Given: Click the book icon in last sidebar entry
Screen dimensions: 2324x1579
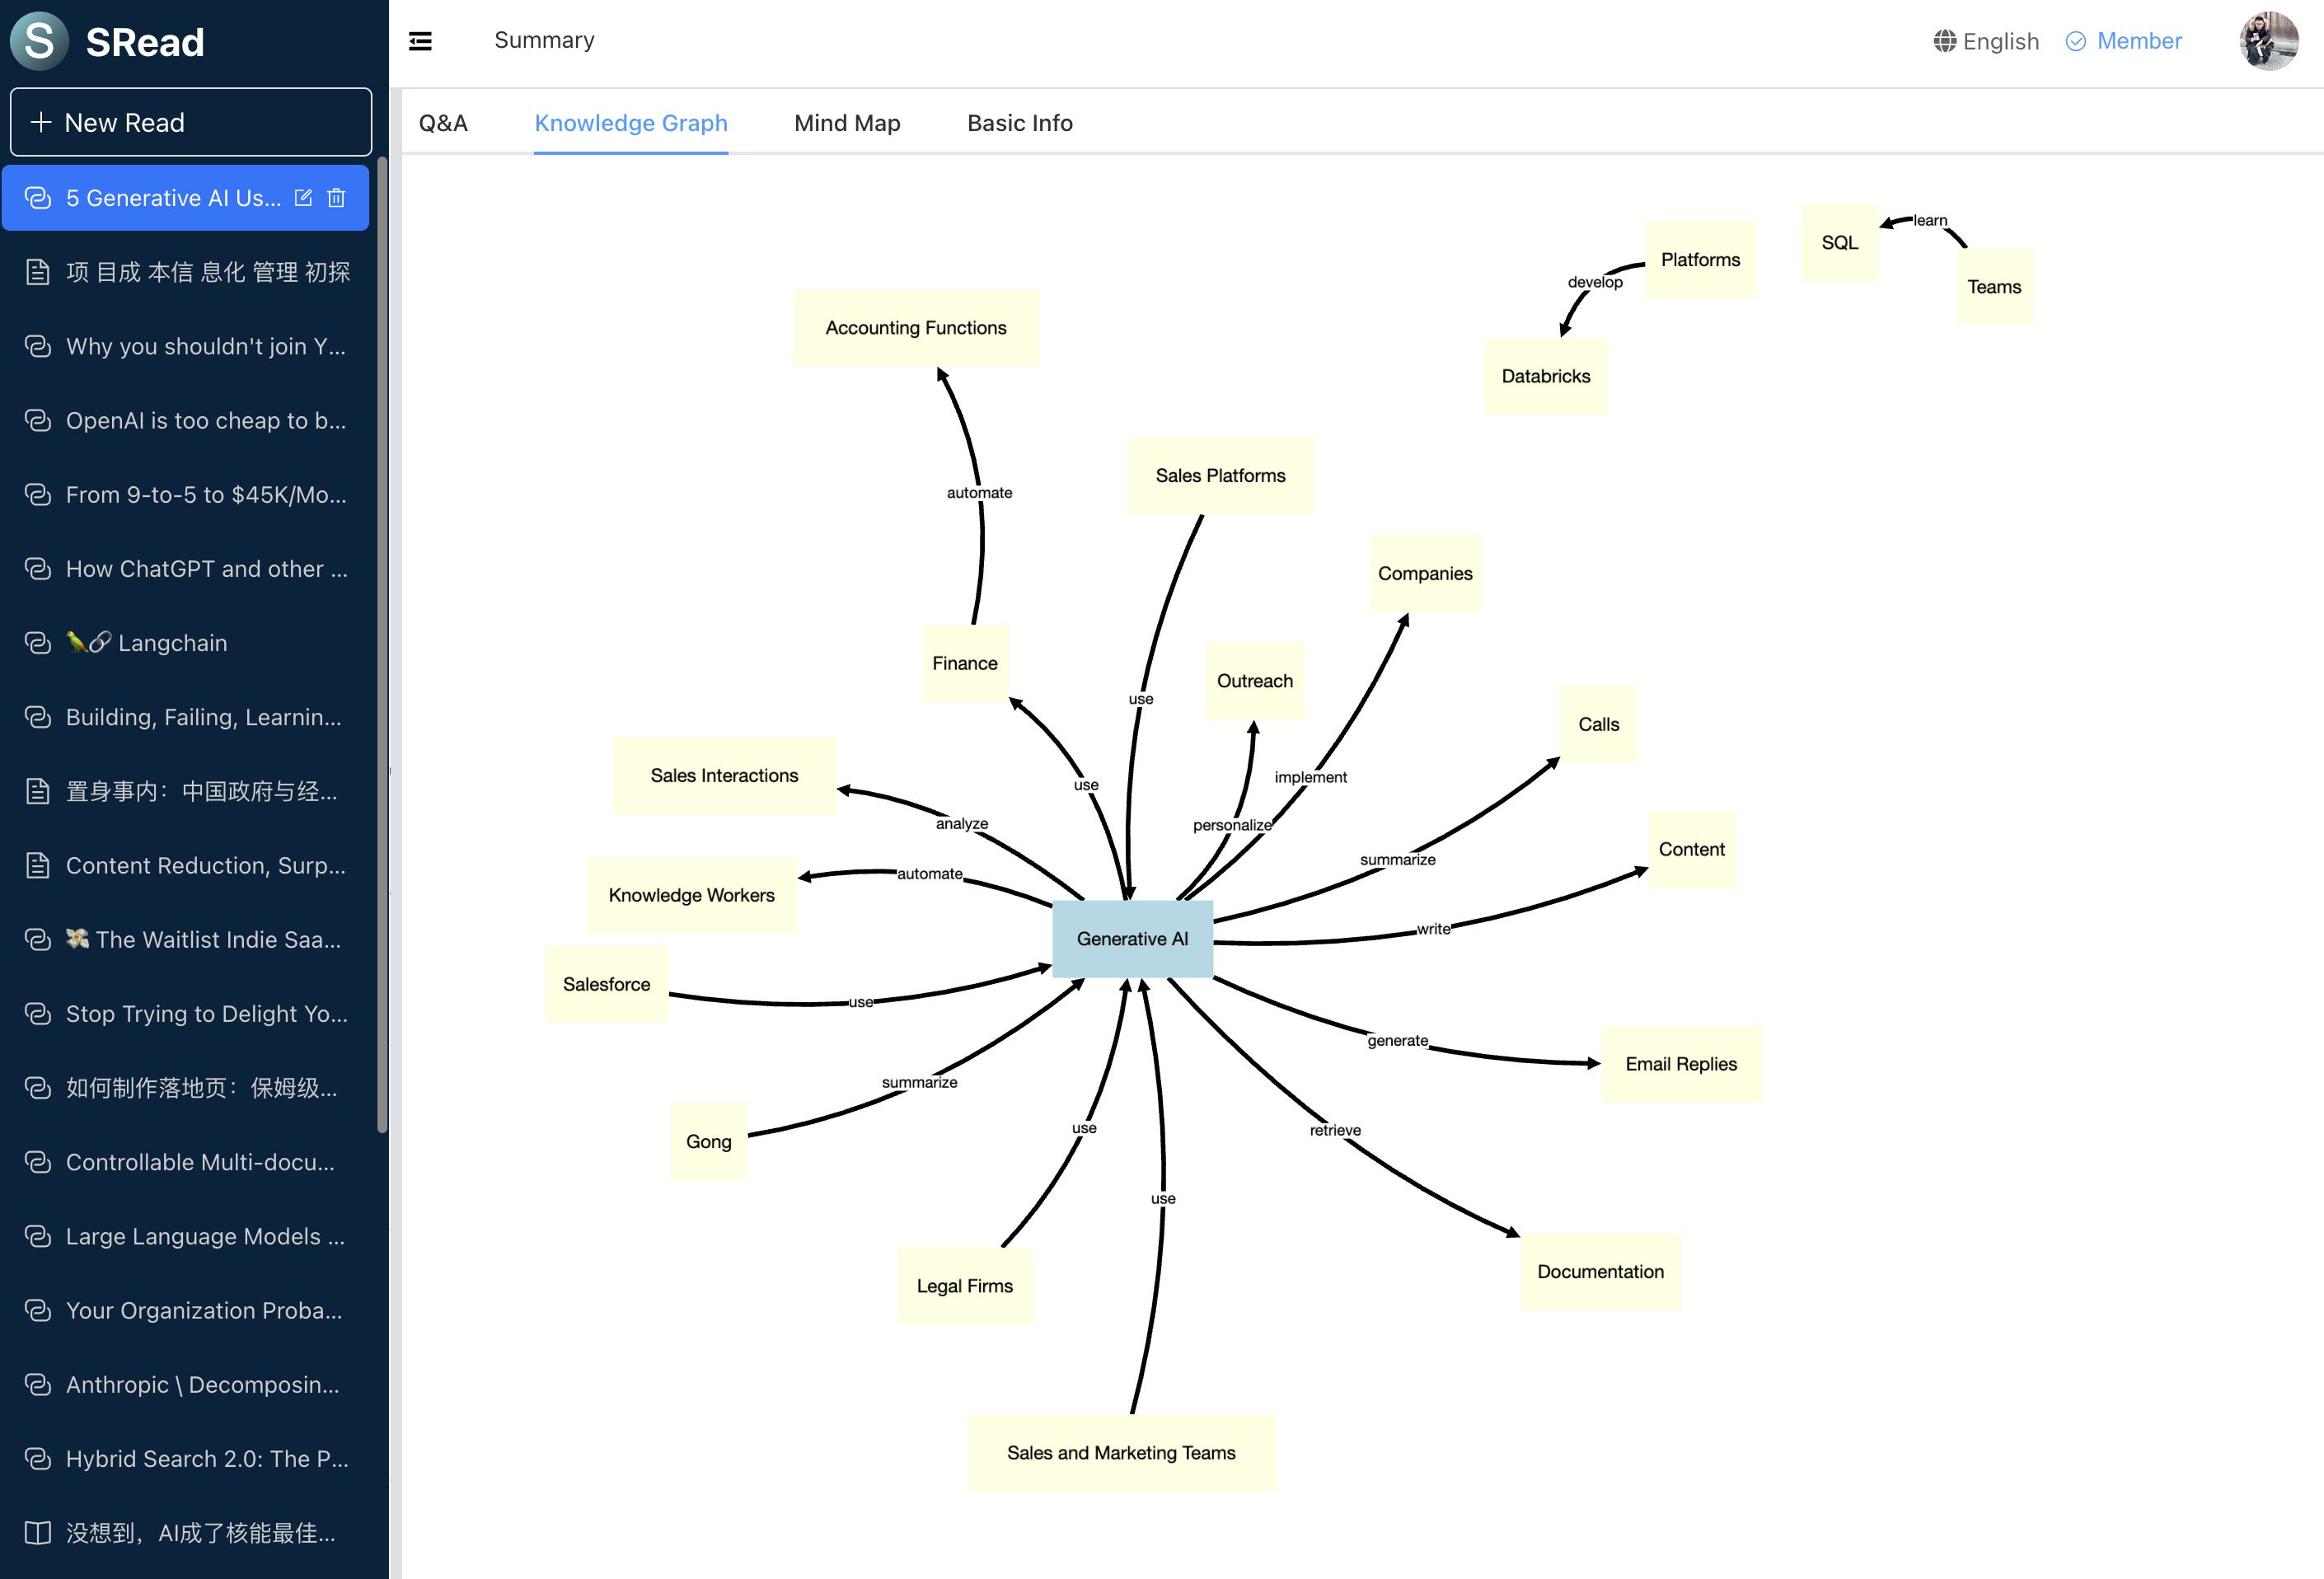Looking at the screenshot, I should pos(37,1533).
